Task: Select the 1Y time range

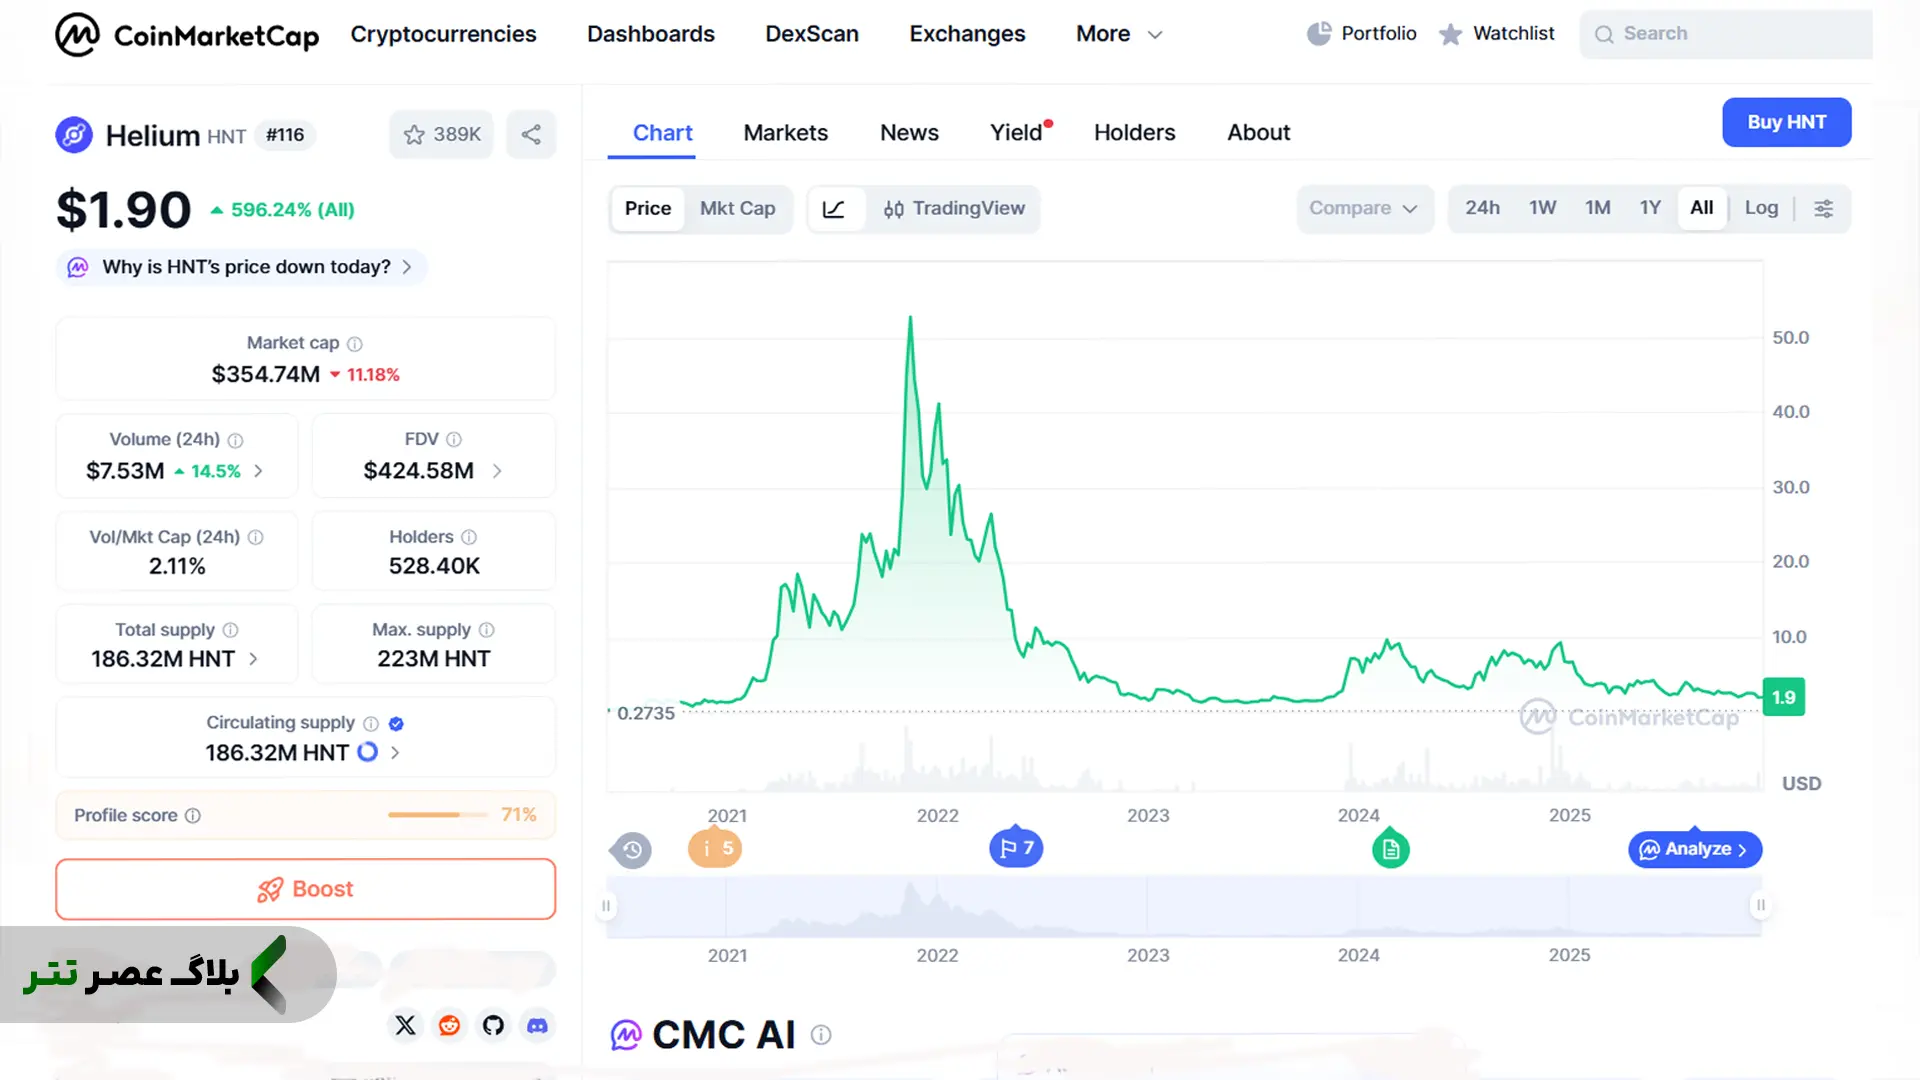Action: click(1650, 208)
